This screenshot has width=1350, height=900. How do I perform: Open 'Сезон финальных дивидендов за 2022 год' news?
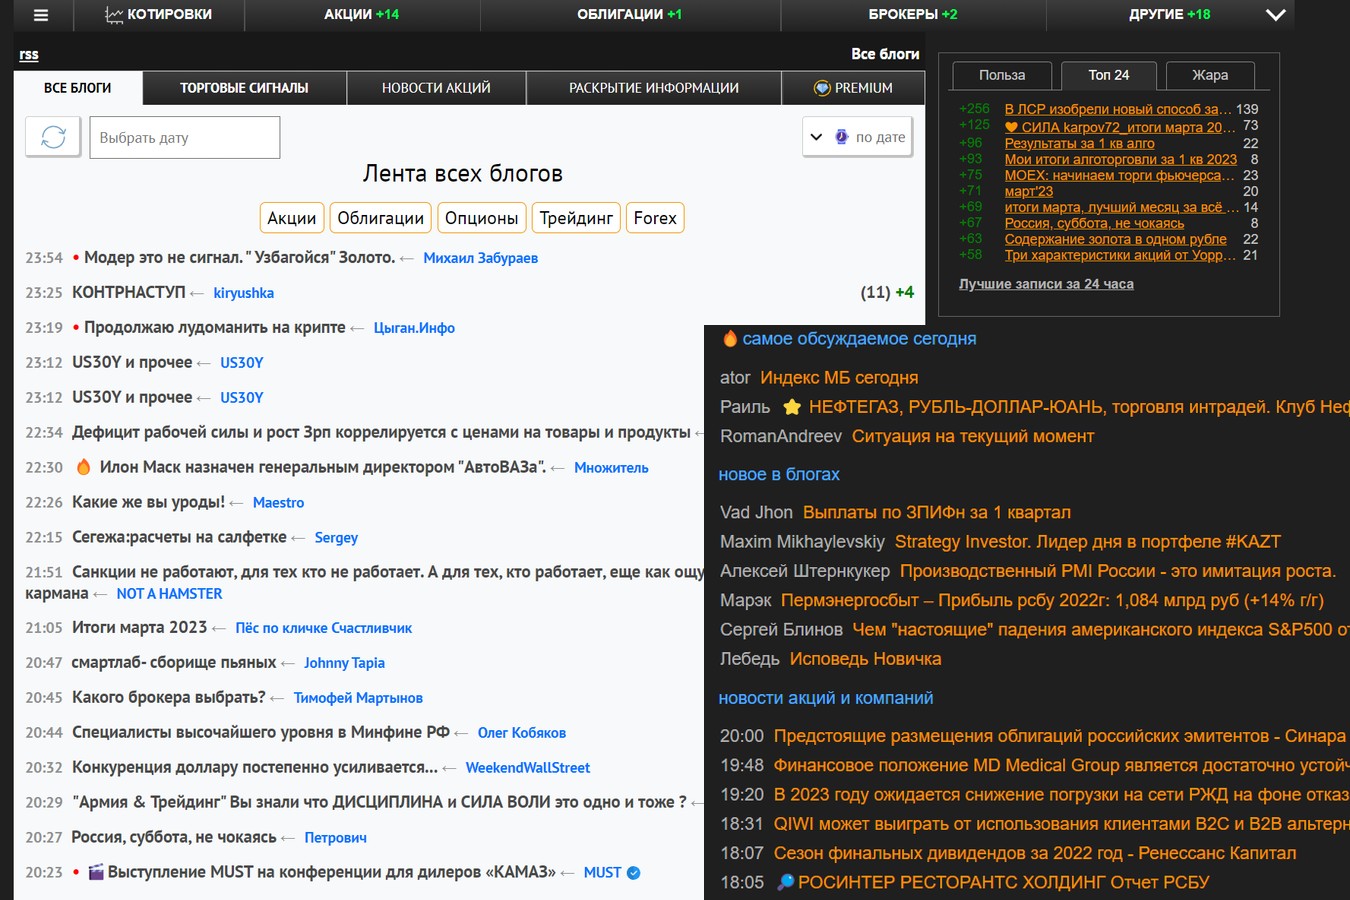(1035, 853)
